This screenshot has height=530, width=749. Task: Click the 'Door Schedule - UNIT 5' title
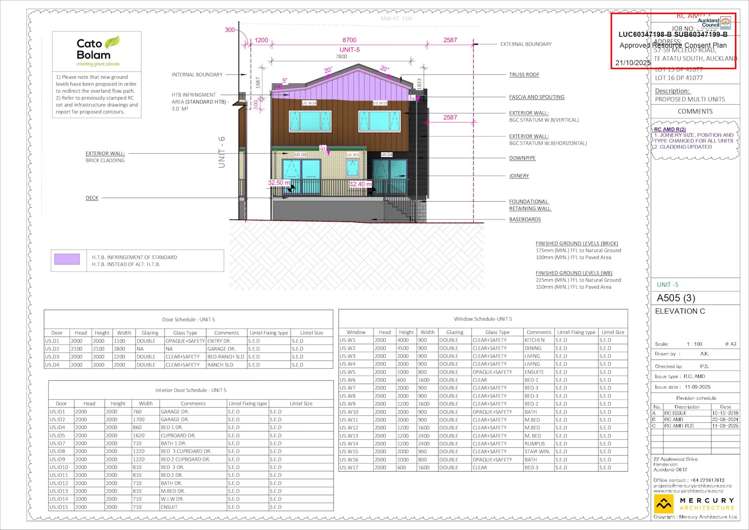pyautogui.click(x=188, y=319)
